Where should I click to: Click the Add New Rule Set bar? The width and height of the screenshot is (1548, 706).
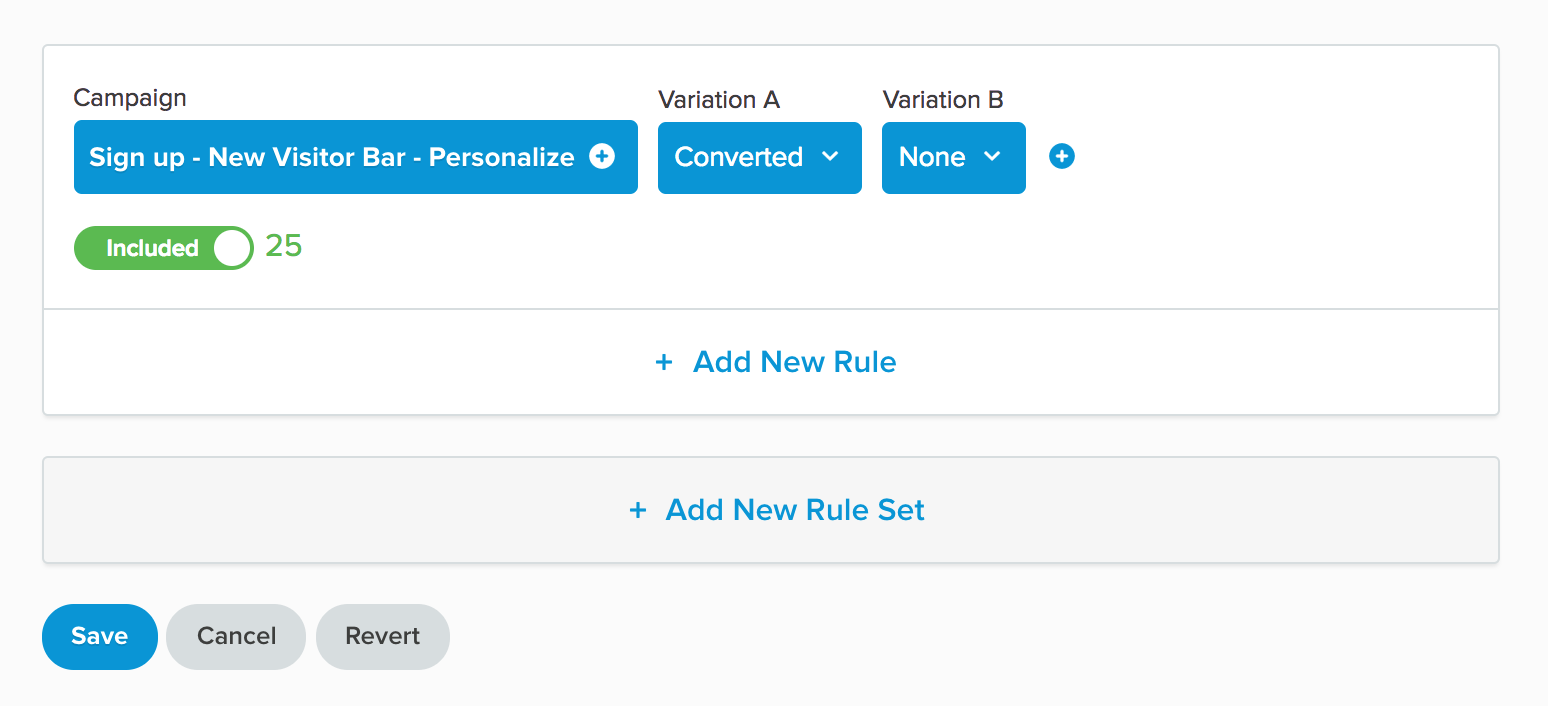point(771,510)
